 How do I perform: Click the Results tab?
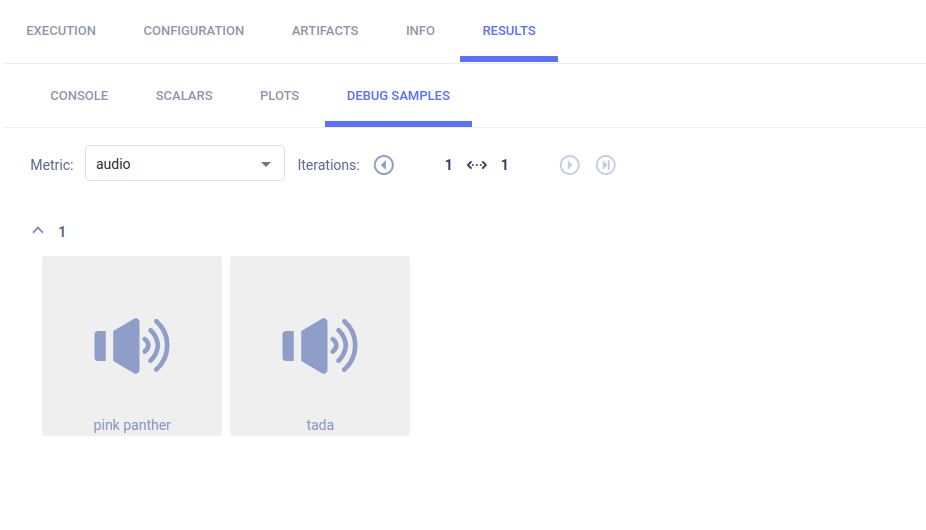coord(509,31)
